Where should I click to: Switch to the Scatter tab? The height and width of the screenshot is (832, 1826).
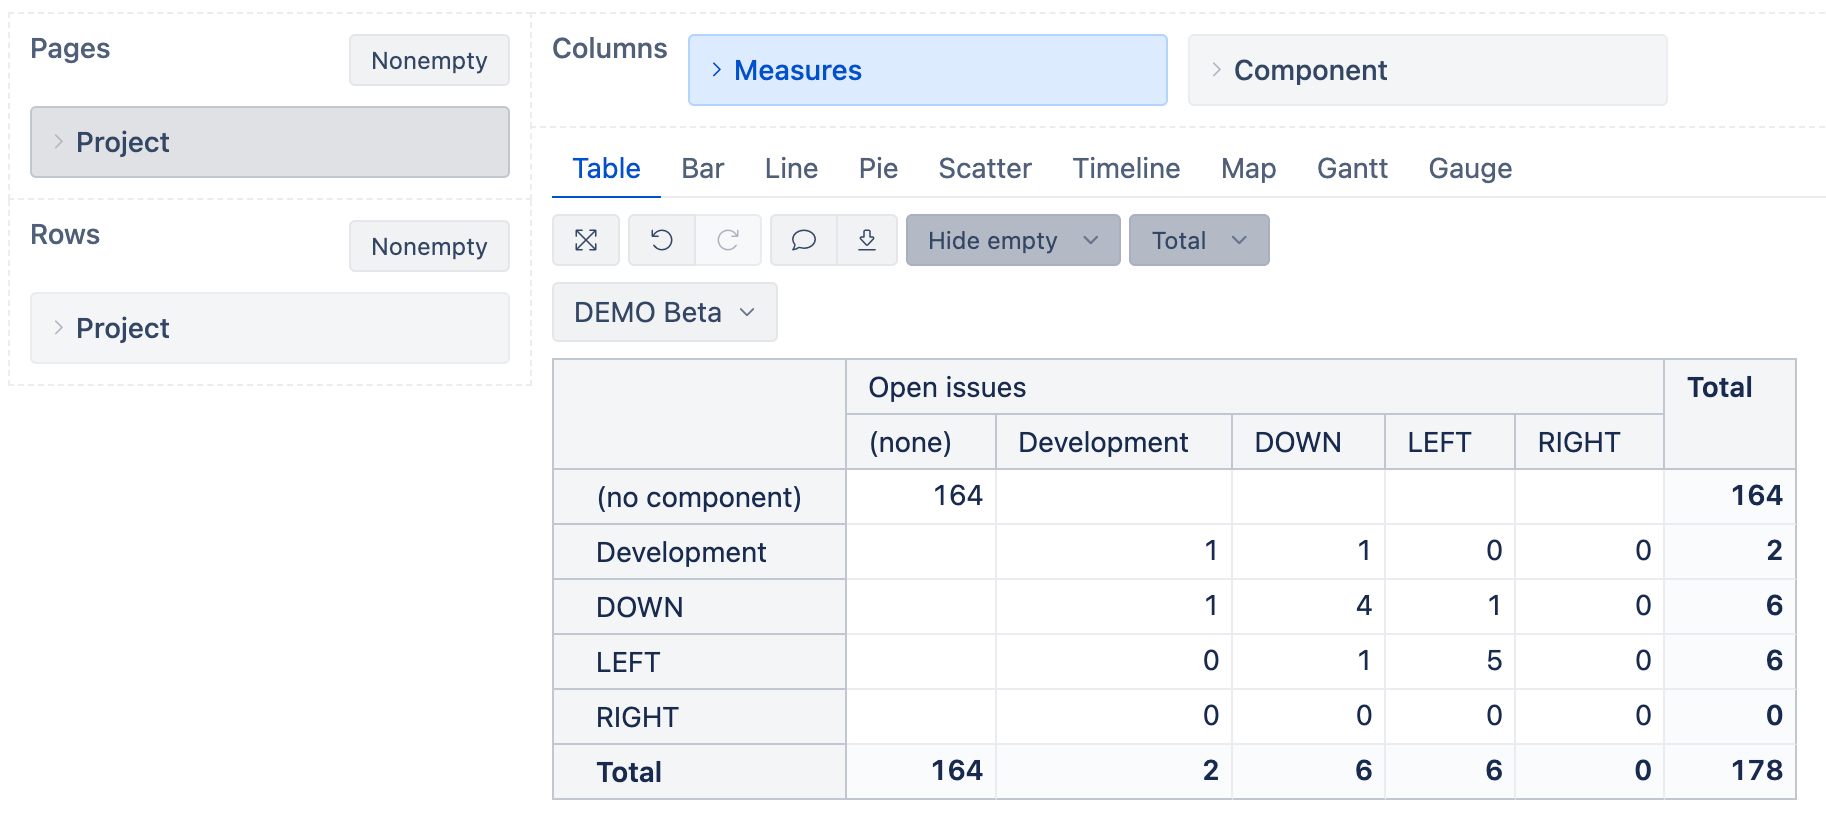984,168
